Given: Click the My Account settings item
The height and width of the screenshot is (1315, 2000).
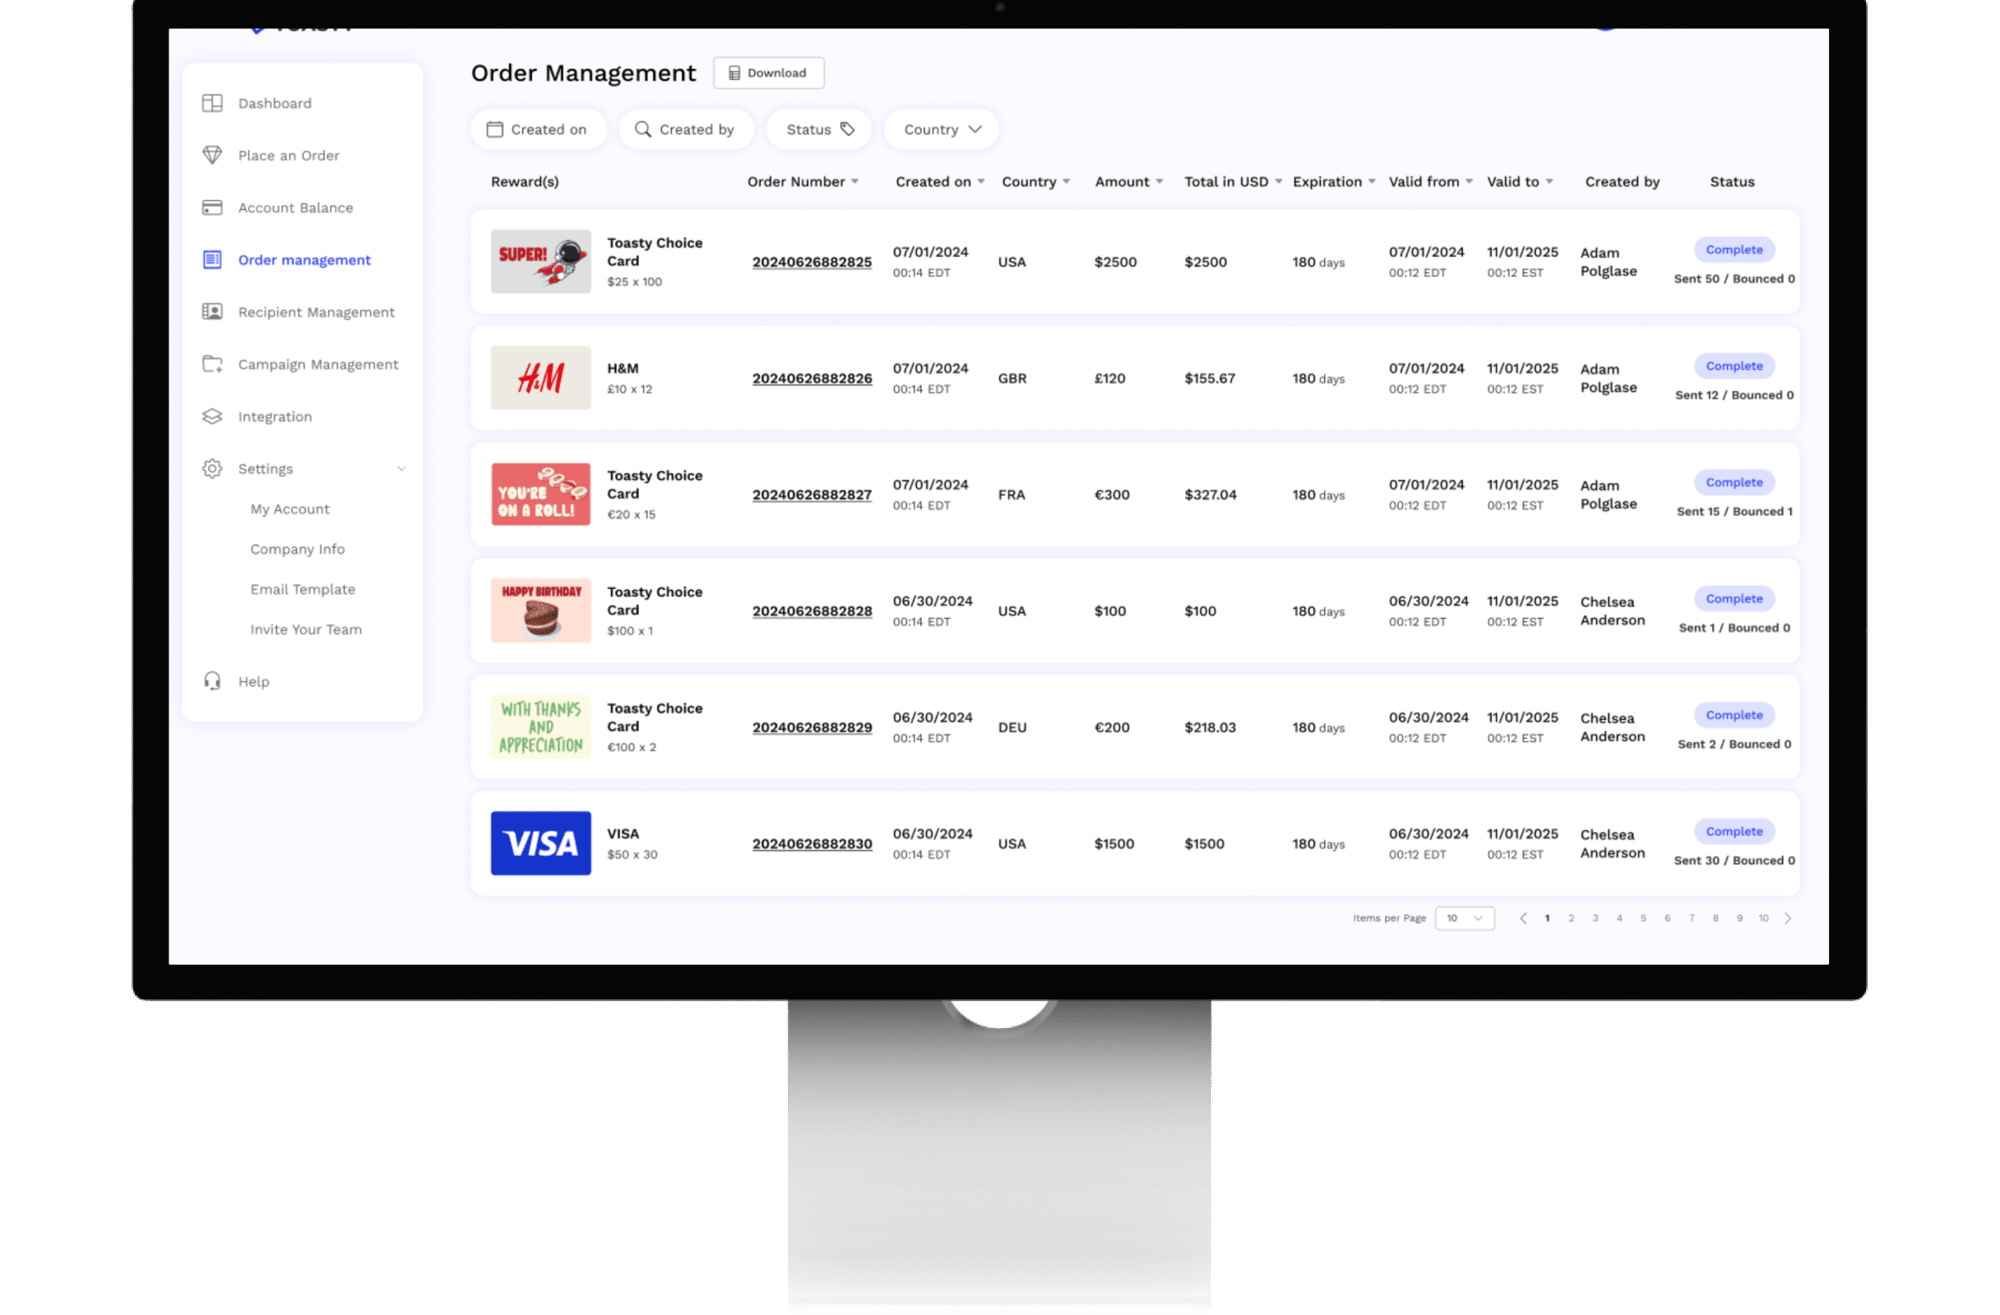Looking at the screenshot, I should pyautogui.click(x=289, y=509).
